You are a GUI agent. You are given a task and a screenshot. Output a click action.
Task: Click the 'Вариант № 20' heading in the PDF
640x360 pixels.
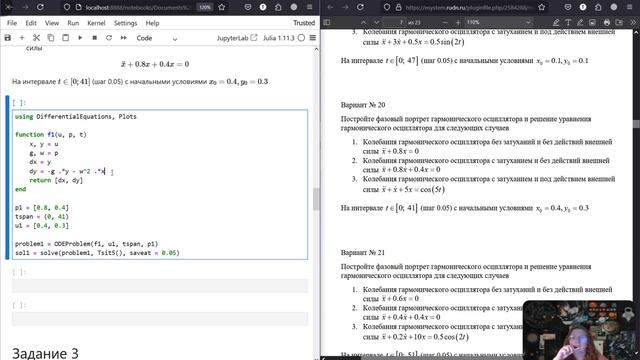coord(363,105)
